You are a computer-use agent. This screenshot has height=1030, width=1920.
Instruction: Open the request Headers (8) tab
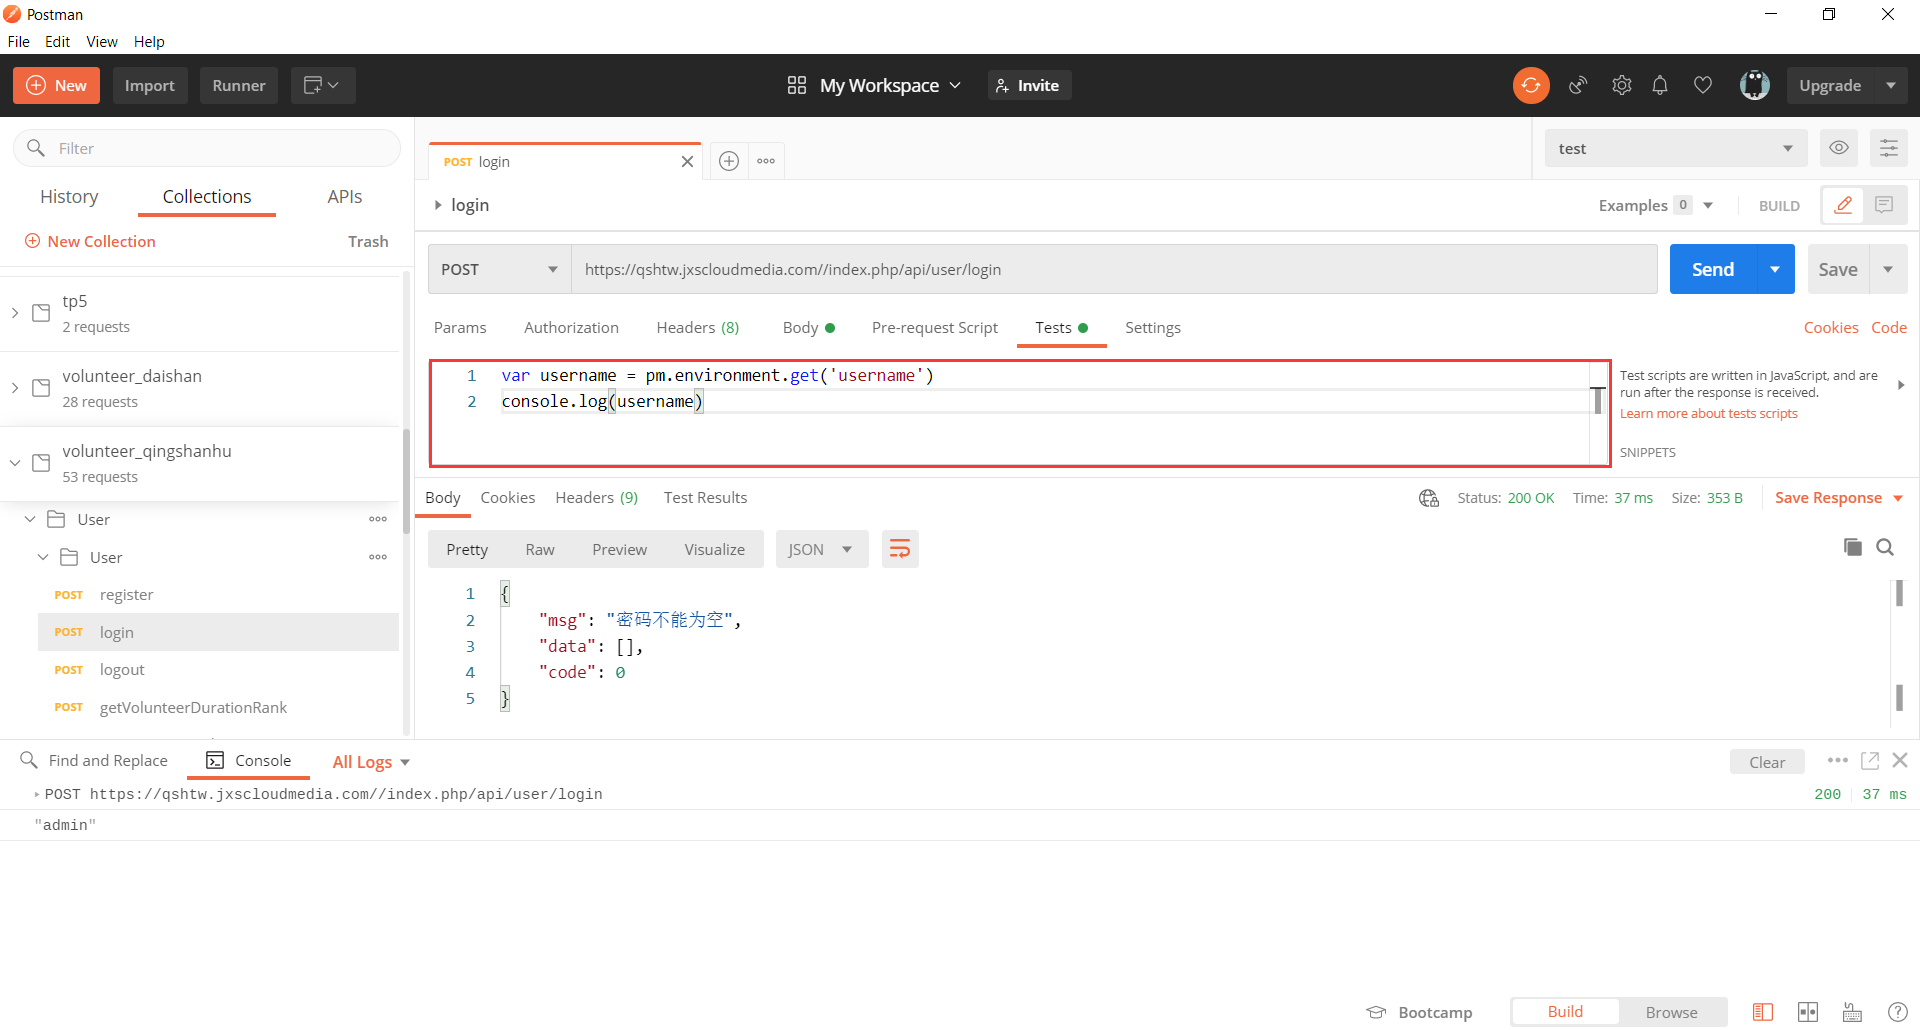[x=697, y=327]
